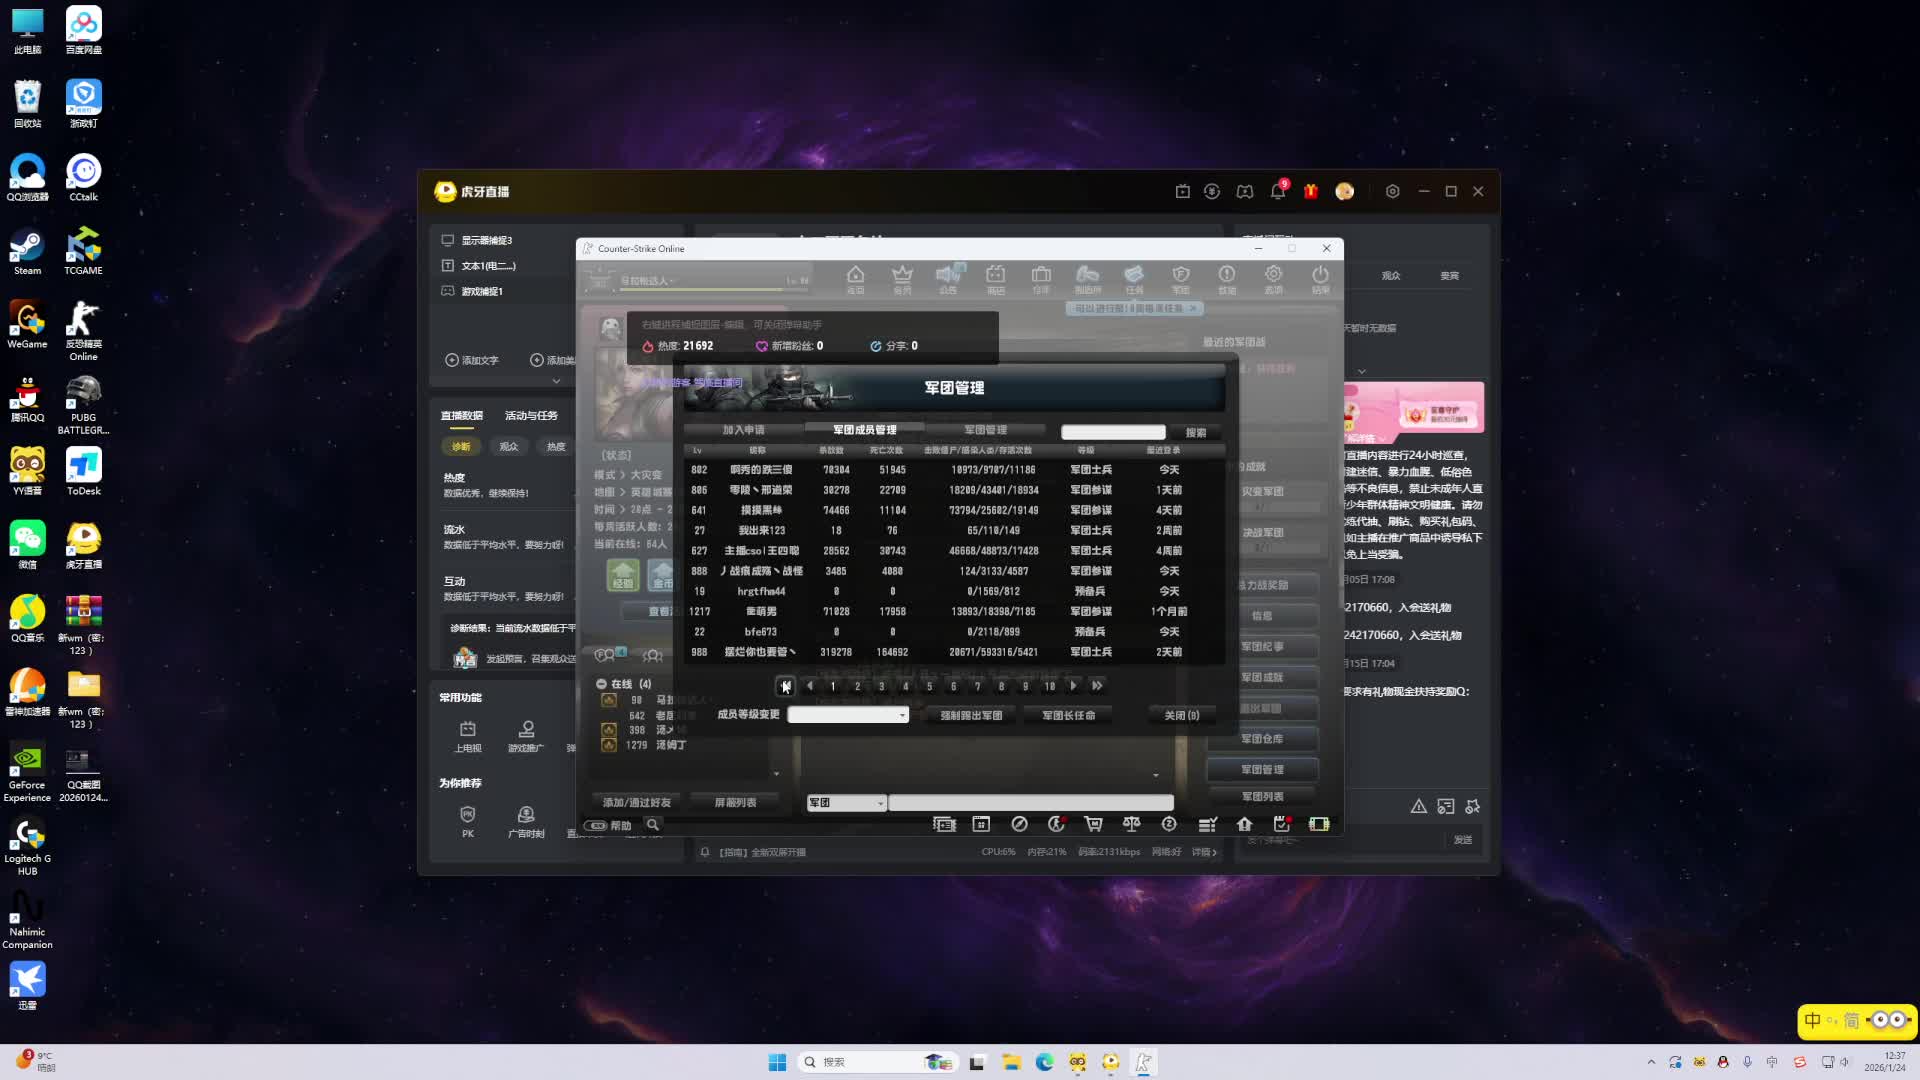This screenshot has width=1920, height=1080.
Task: Jump to last page with double arrow
Action: coord(1097,686)
